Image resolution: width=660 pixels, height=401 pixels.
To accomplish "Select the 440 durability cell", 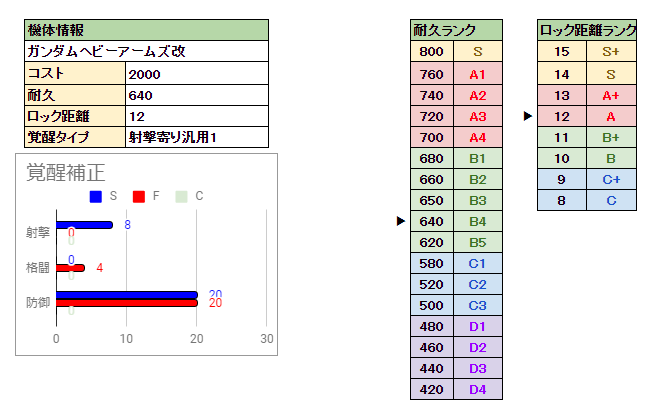I will (x=432, y=369).
